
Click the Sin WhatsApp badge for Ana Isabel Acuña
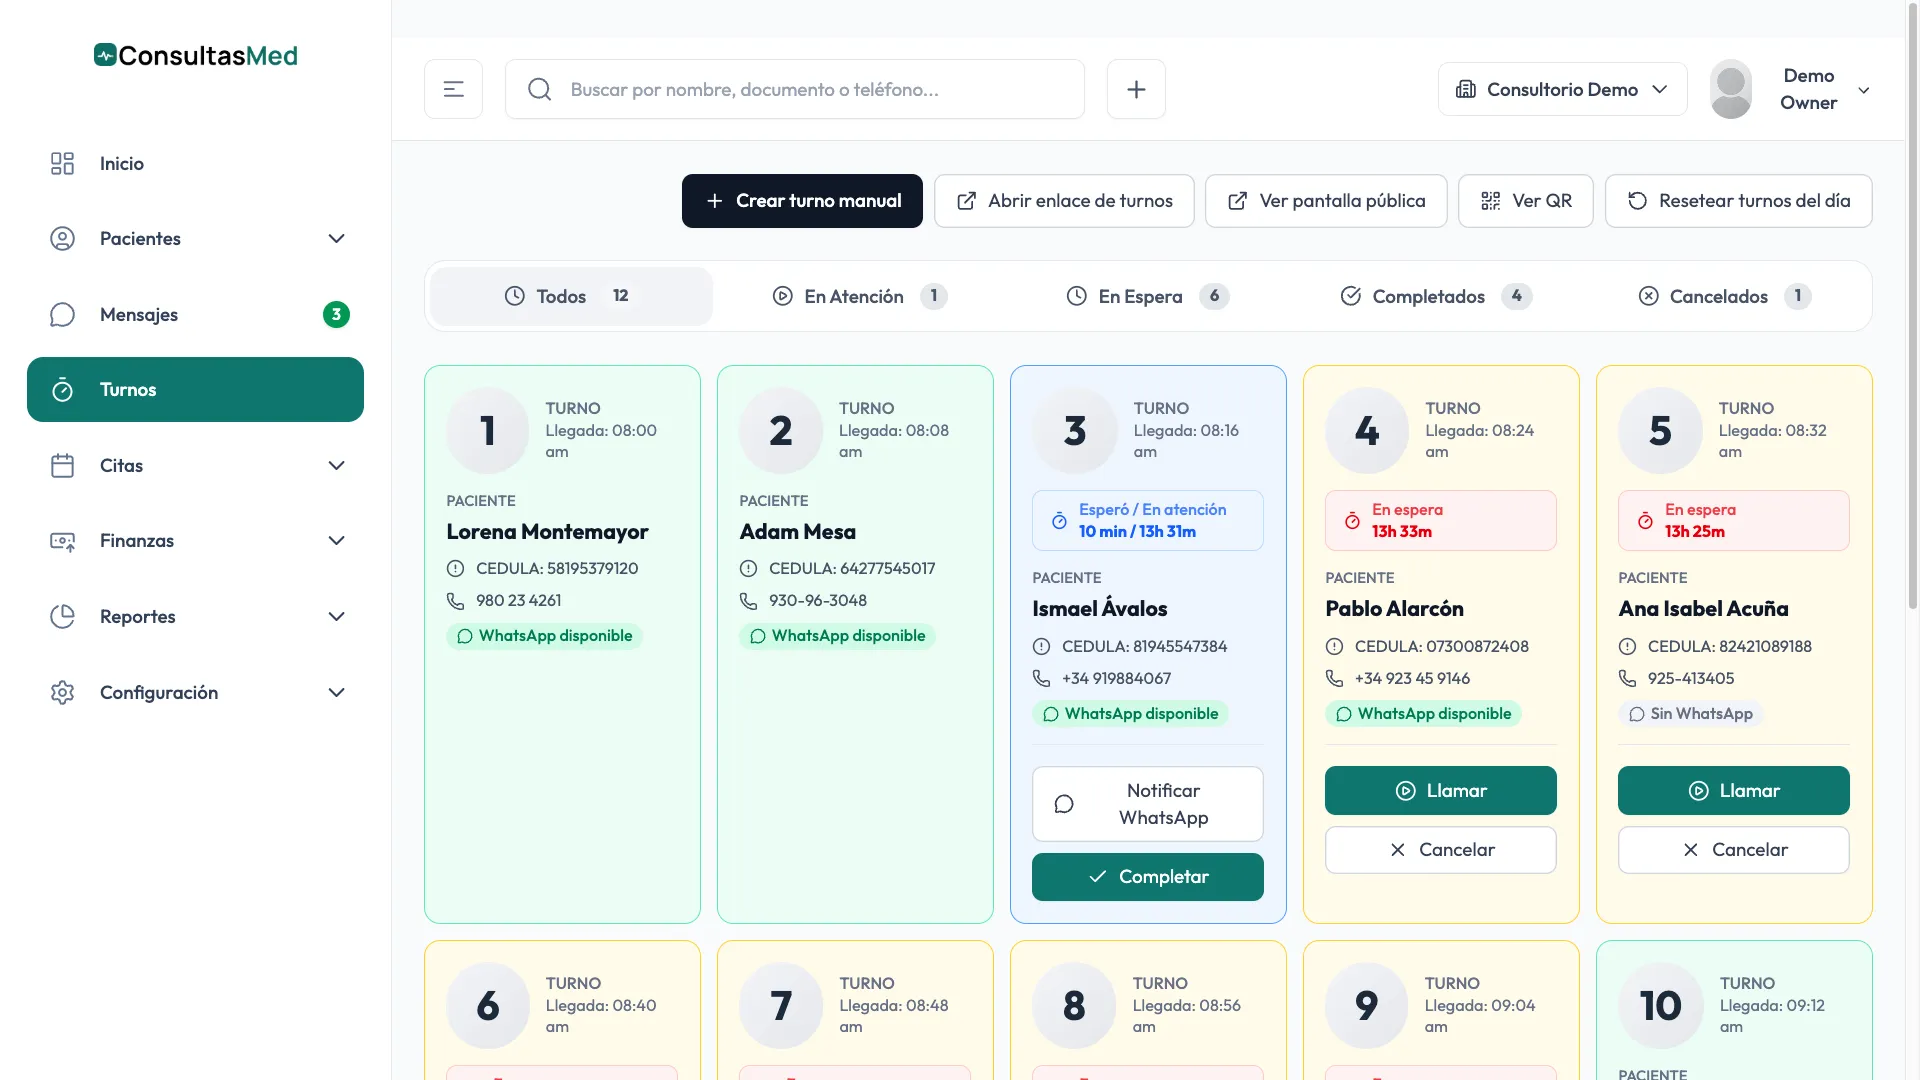tap(1690, 713)
